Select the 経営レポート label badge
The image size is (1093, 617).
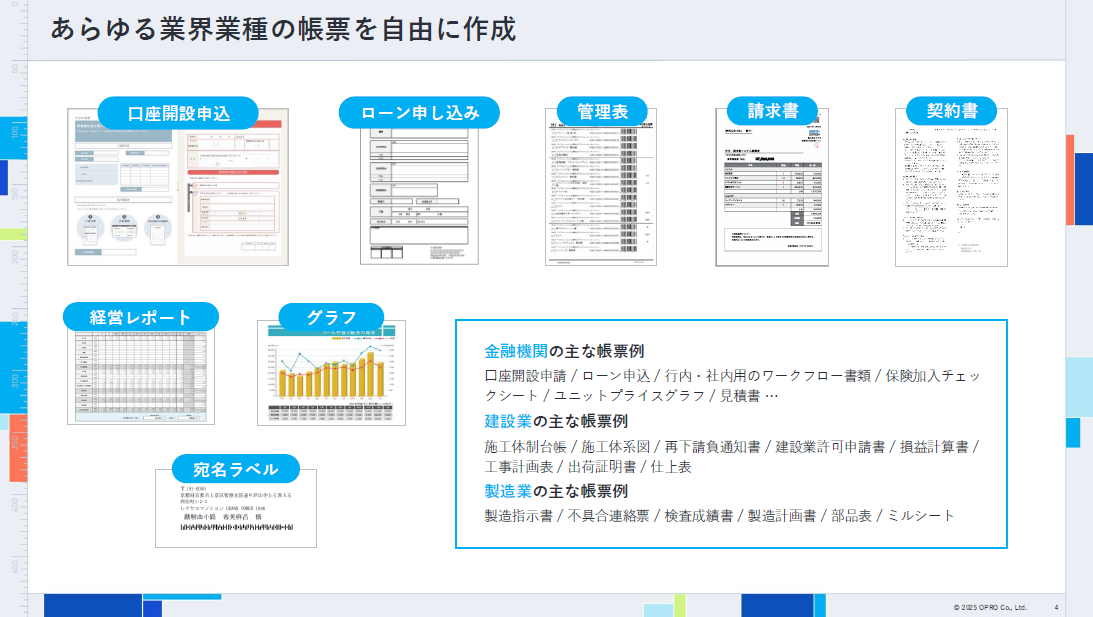point(141,317)
